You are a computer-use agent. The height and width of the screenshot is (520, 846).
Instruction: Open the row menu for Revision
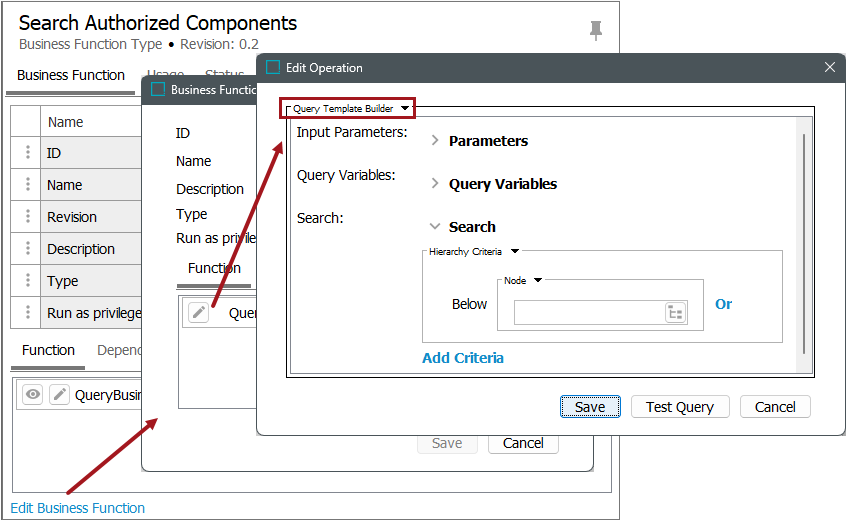click(28, 217)
